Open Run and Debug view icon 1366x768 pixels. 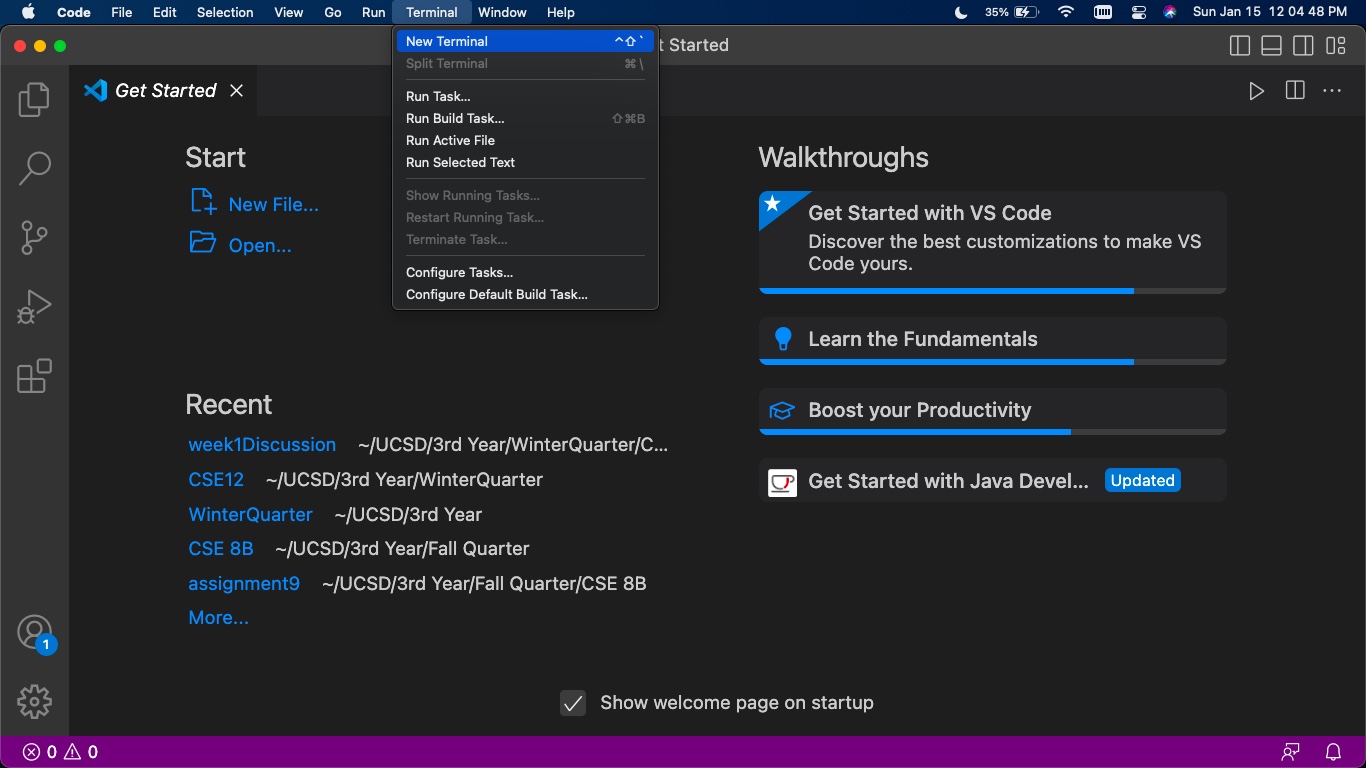34,307
